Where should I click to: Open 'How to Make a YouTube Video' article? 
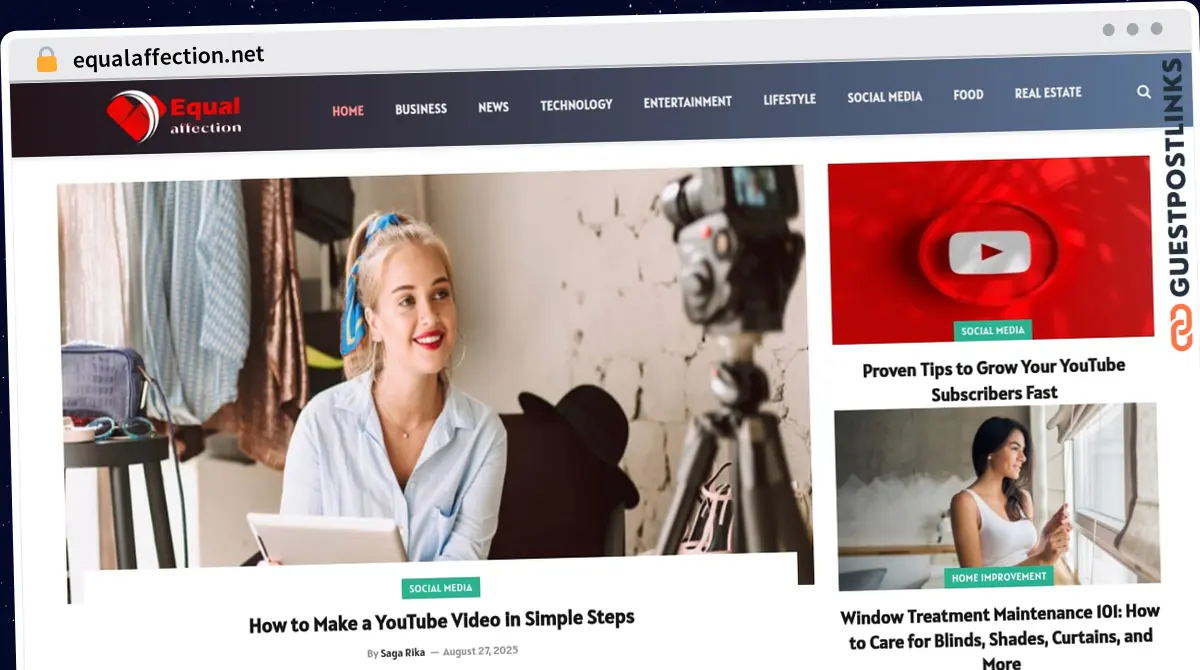tap(441, 621)
